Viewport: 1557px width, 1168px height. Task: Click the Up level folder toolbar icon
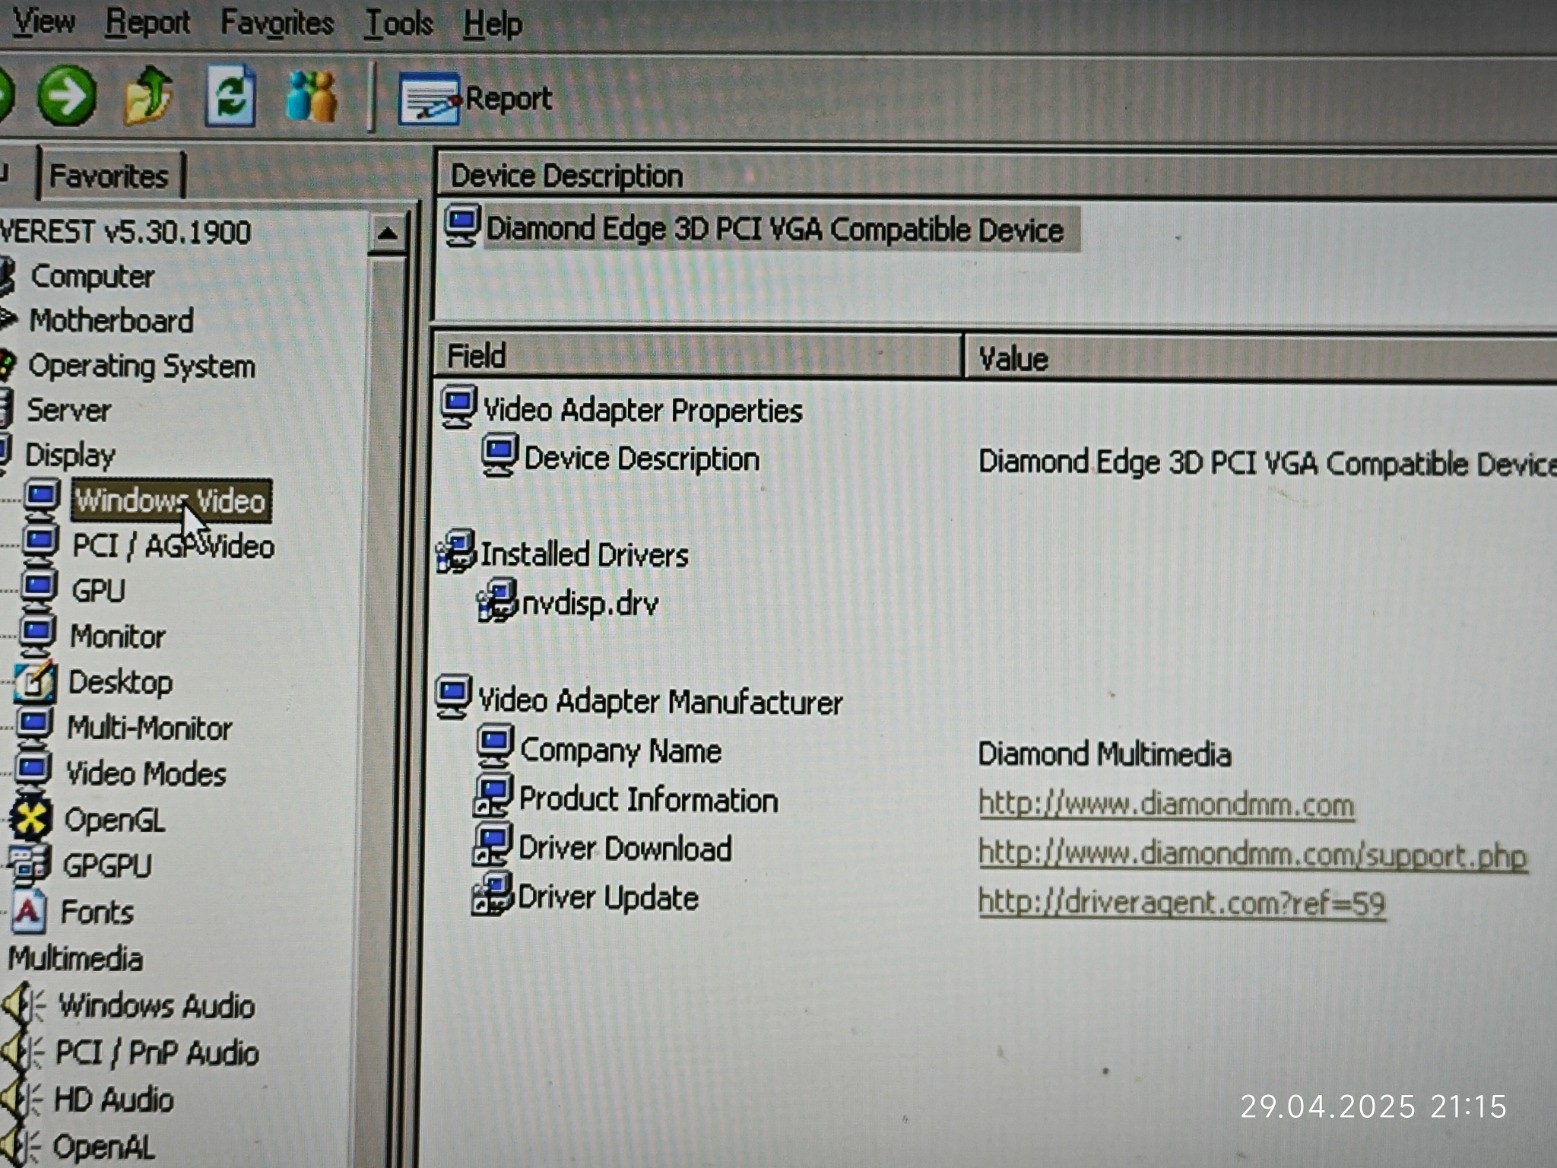(148, 96)
